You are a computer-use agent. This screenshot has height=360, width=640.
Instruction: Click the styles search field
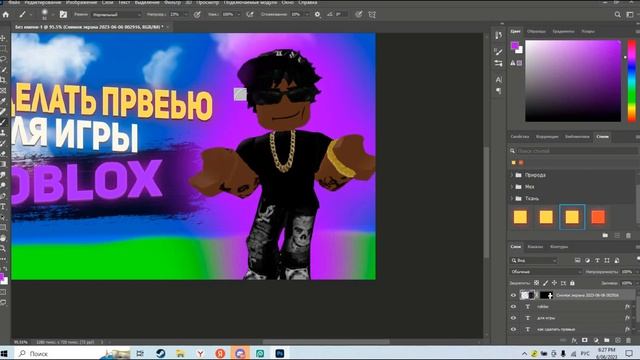[x=574, y=151]
